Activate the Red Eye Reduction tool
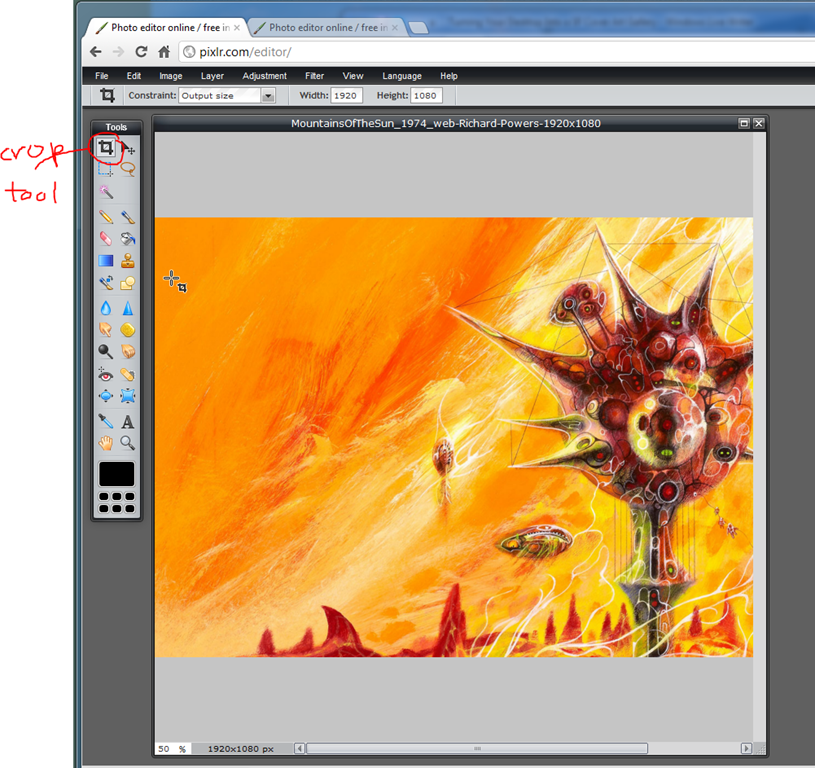 point(105,374)
